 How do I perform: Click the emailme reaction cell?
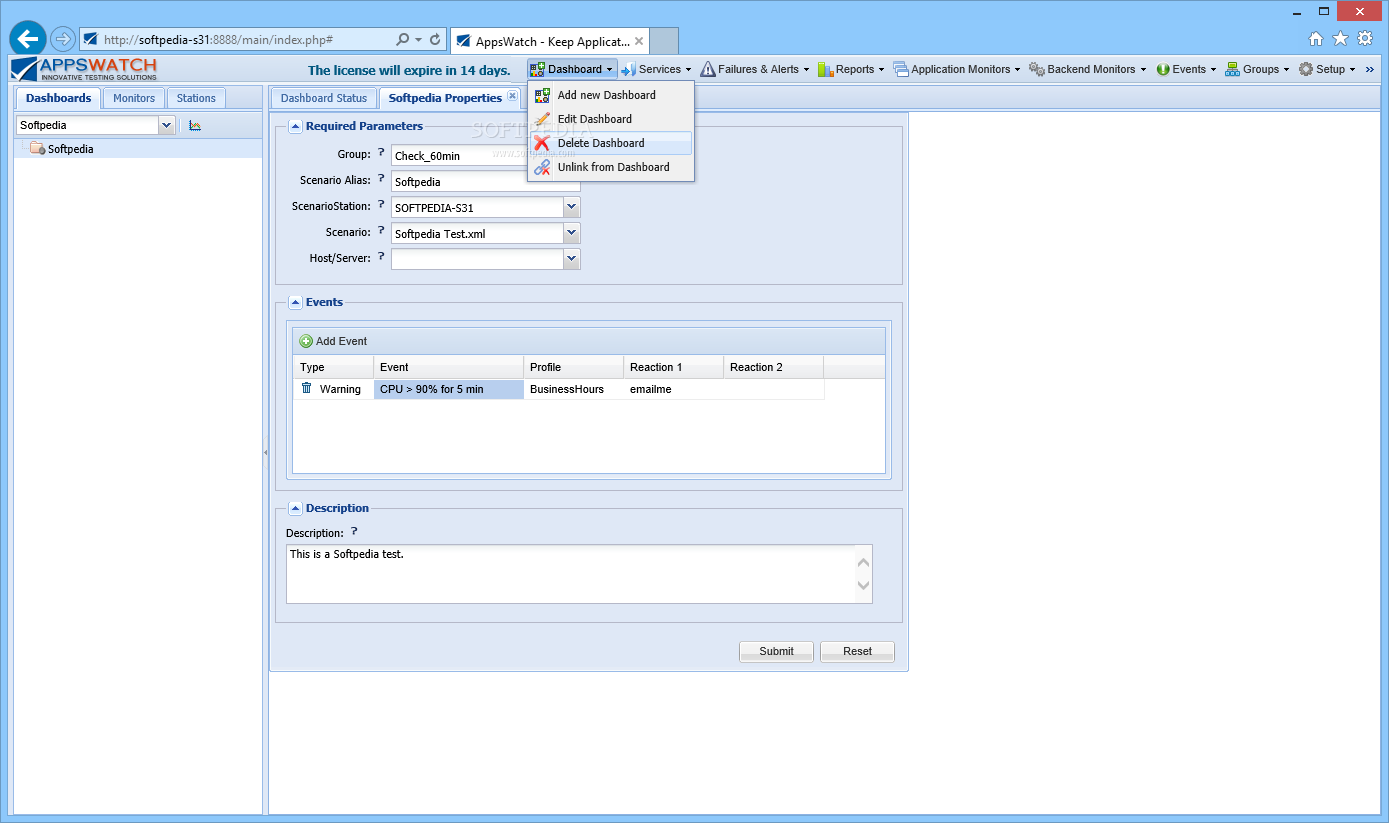(x=674, y=389)
